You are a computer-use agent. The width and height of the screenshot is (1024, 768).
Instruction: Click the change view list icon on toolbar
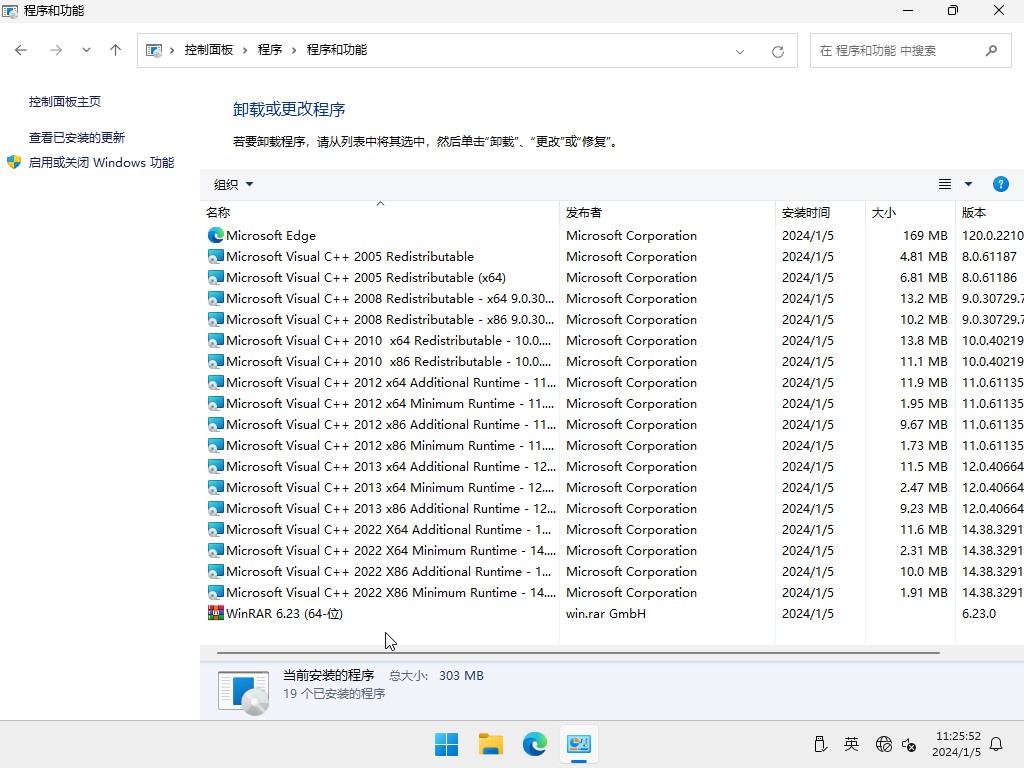[943, 184]
